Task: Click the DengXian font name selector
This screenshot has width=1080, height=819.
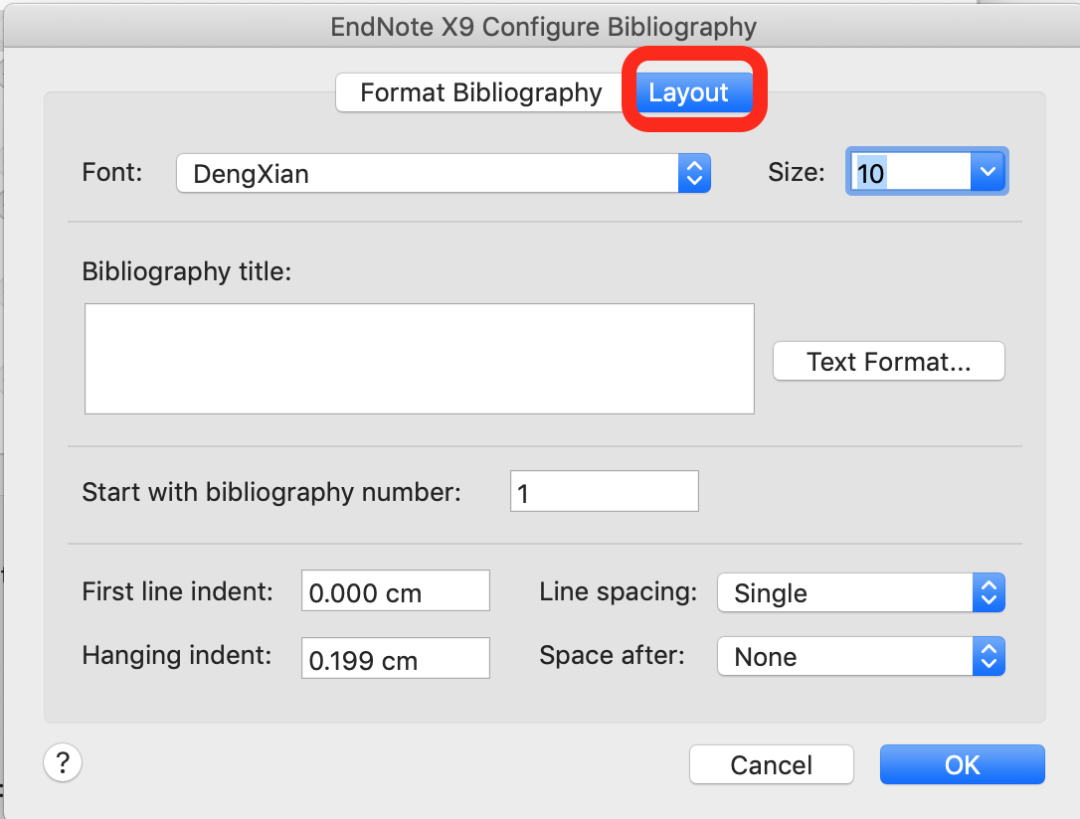Action: (428, 174)
